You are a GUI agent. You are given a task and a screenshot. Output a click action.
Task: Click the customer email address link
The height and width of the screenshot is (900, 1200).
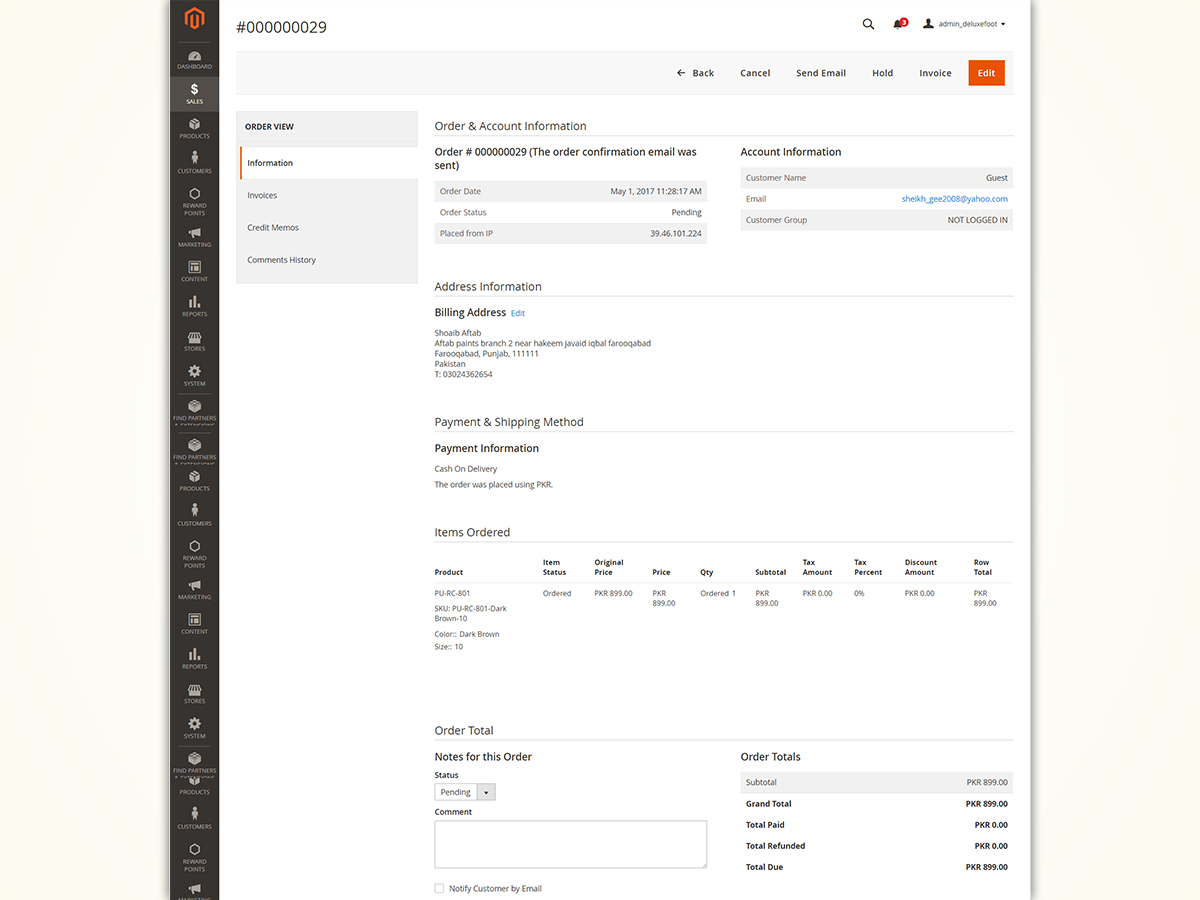(x=954, y=199)
